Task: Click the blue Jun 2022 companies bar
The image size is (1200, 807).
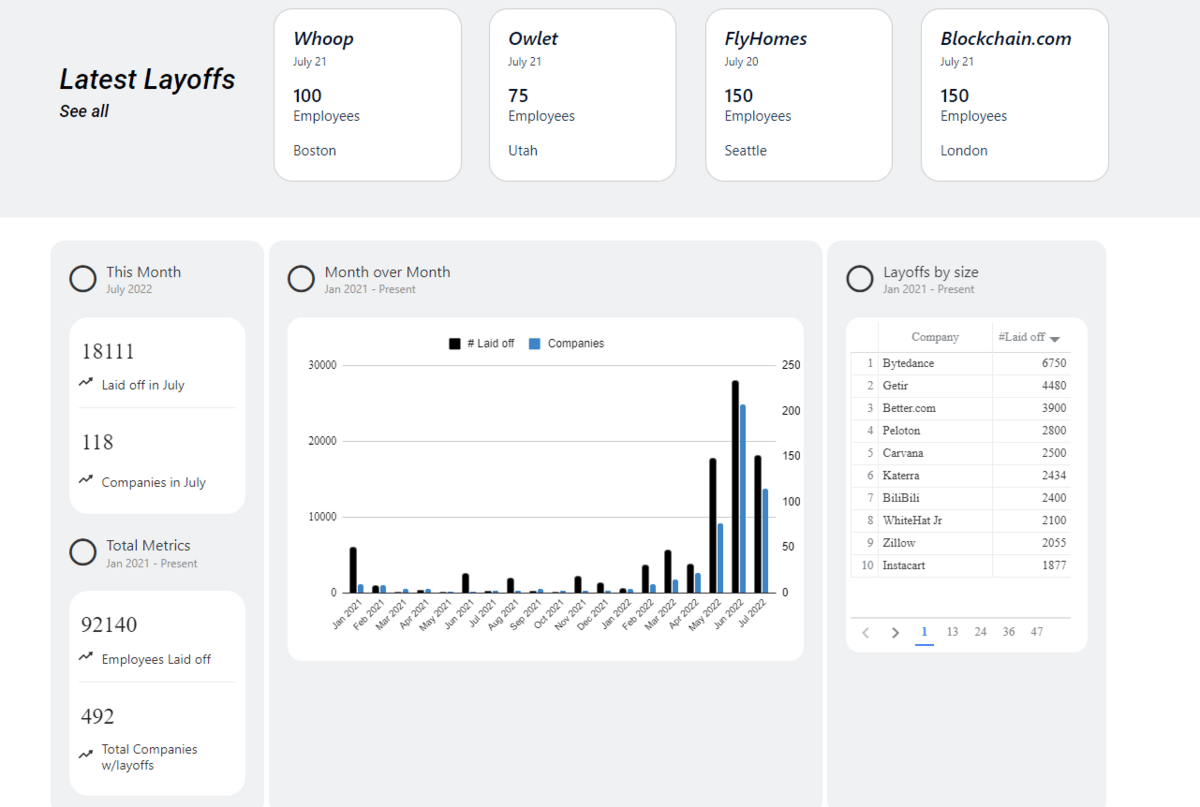Action: [x=743, y=498]
